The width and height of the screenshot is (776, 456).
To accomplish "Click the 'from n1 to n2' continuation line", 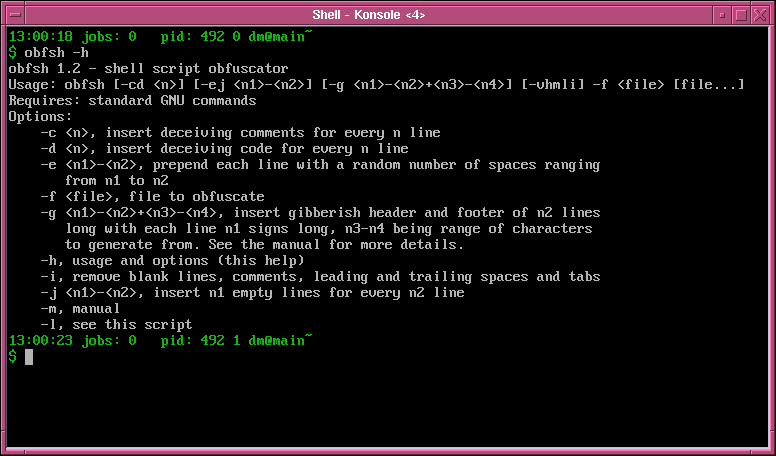I will 117,181.
